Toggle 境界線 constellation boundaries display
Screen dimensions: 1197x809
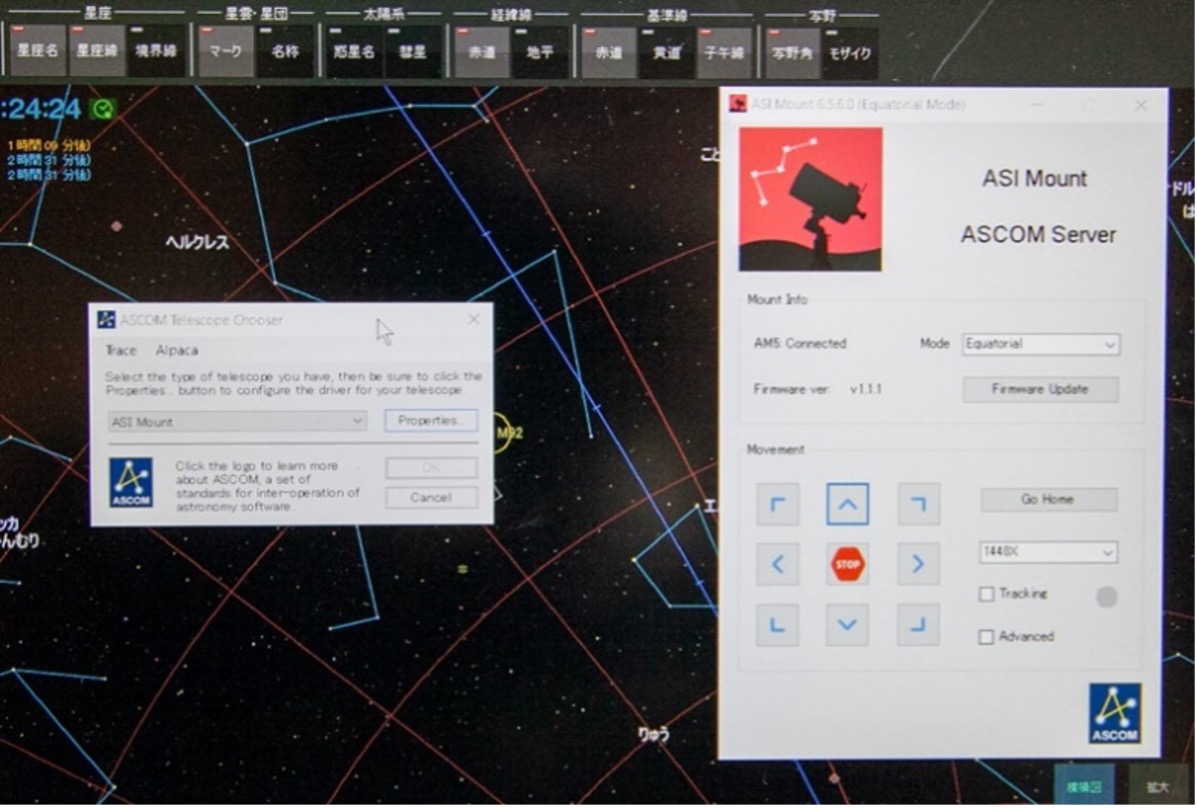156,51
